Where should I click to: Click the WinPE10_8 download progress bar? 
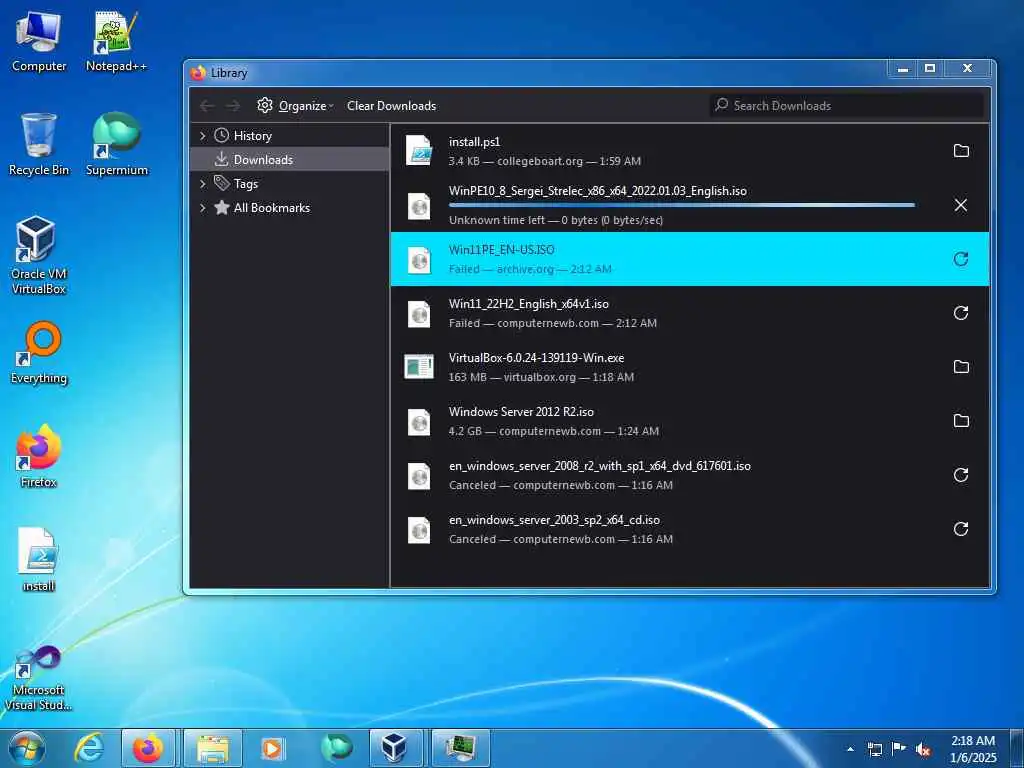click(682, 205)
